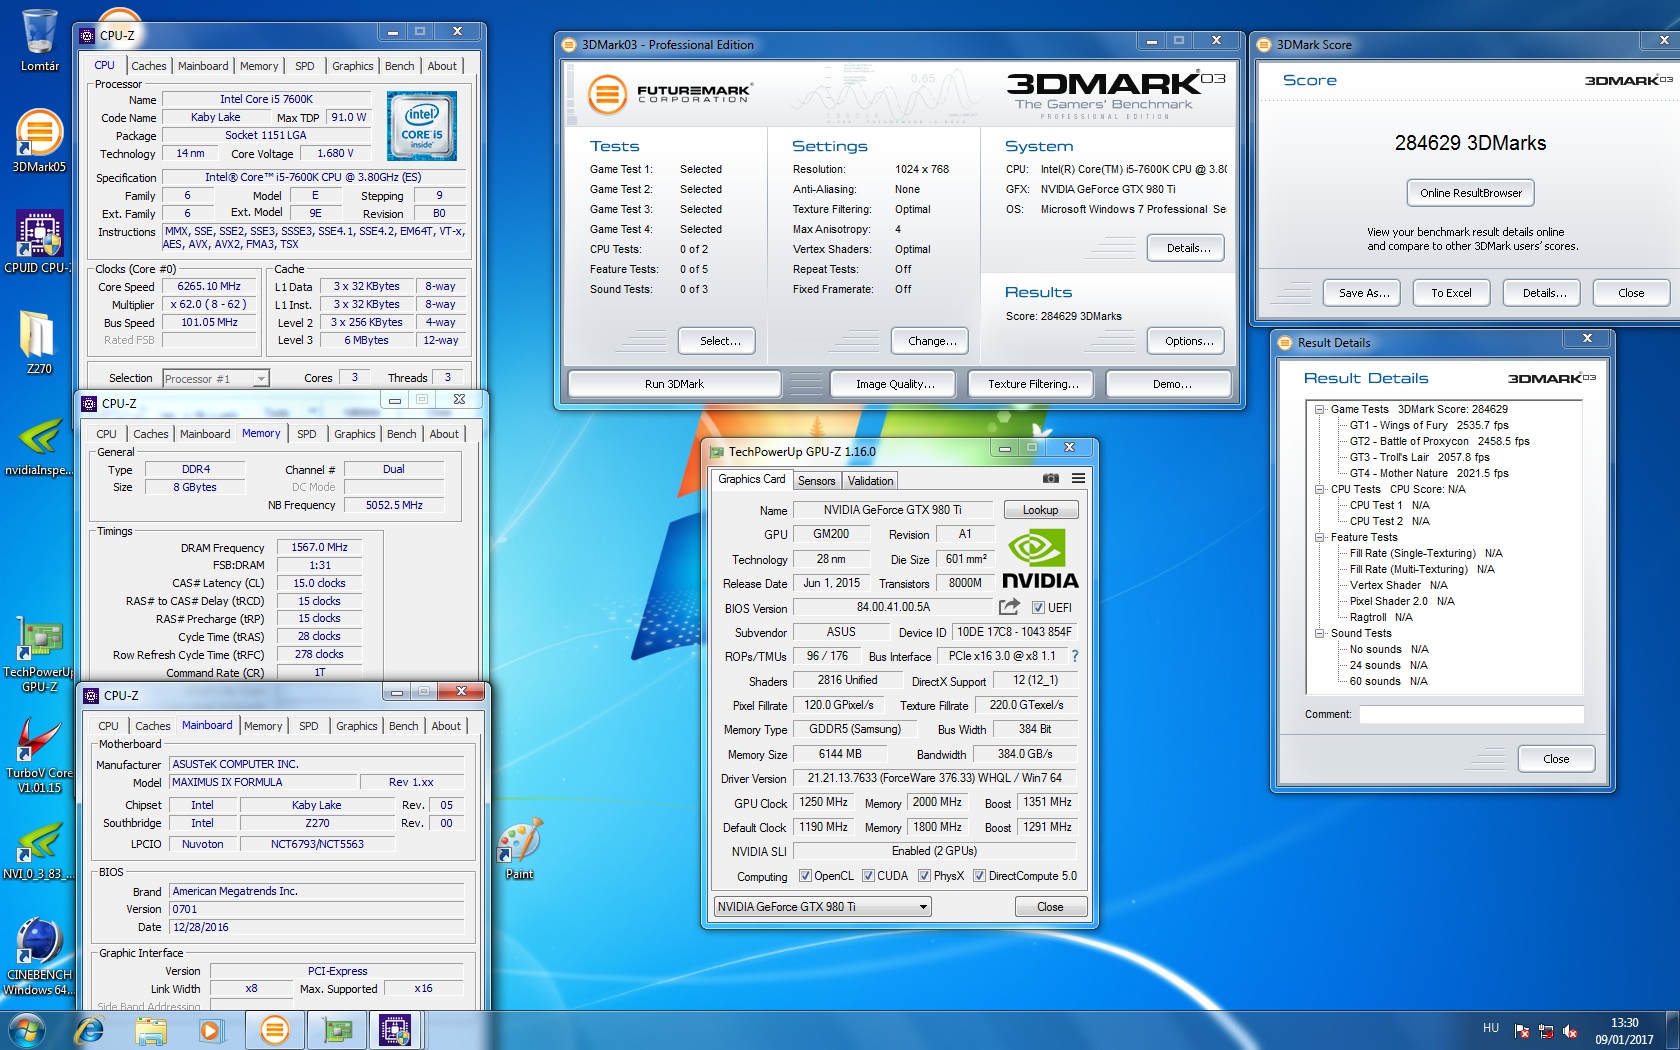Click the Texture Filtering... button
The height and width of the screenshot is (1050, 1680).
tap(1033, 384)
